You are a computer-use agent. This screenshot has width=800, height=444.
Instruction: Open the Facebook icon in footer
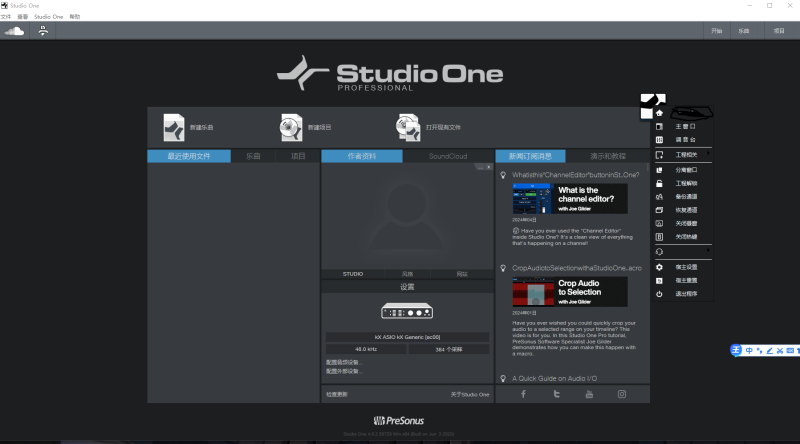point(523,394)
